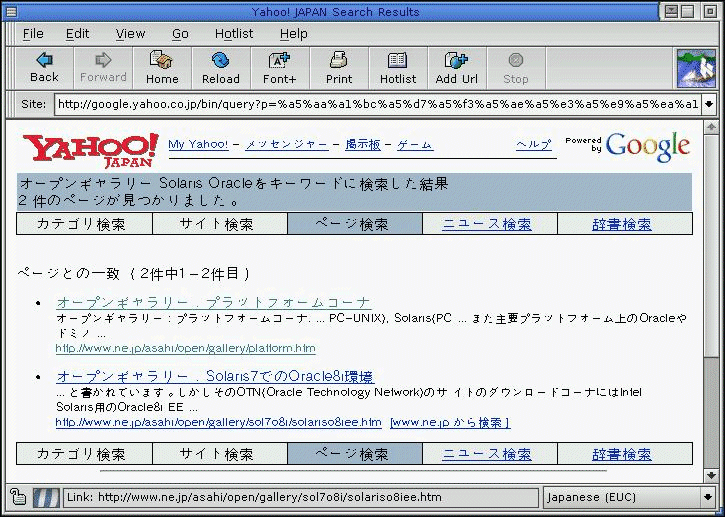This screenshot has height=517, width=725.
Task: Open the ヘルプ link
Action: tap(534, 145)
